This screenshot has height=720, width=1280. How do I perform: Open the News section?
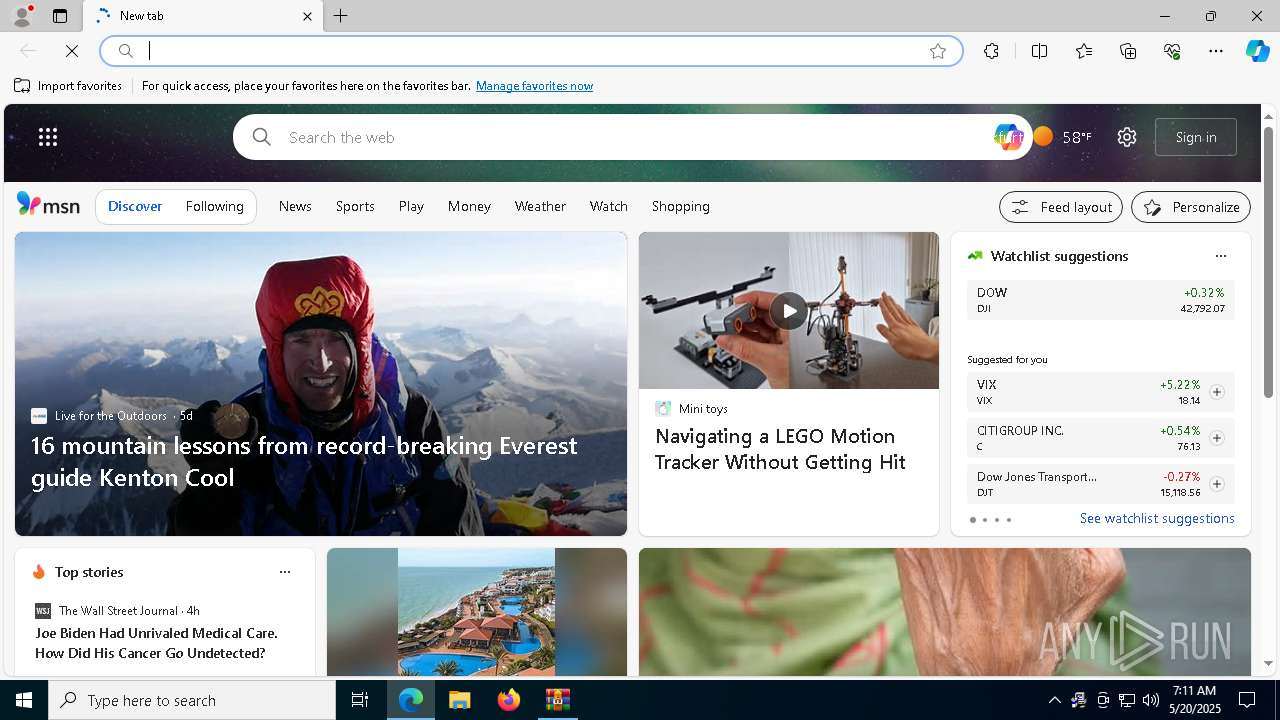pyautogui.click(x=295, y=206)
